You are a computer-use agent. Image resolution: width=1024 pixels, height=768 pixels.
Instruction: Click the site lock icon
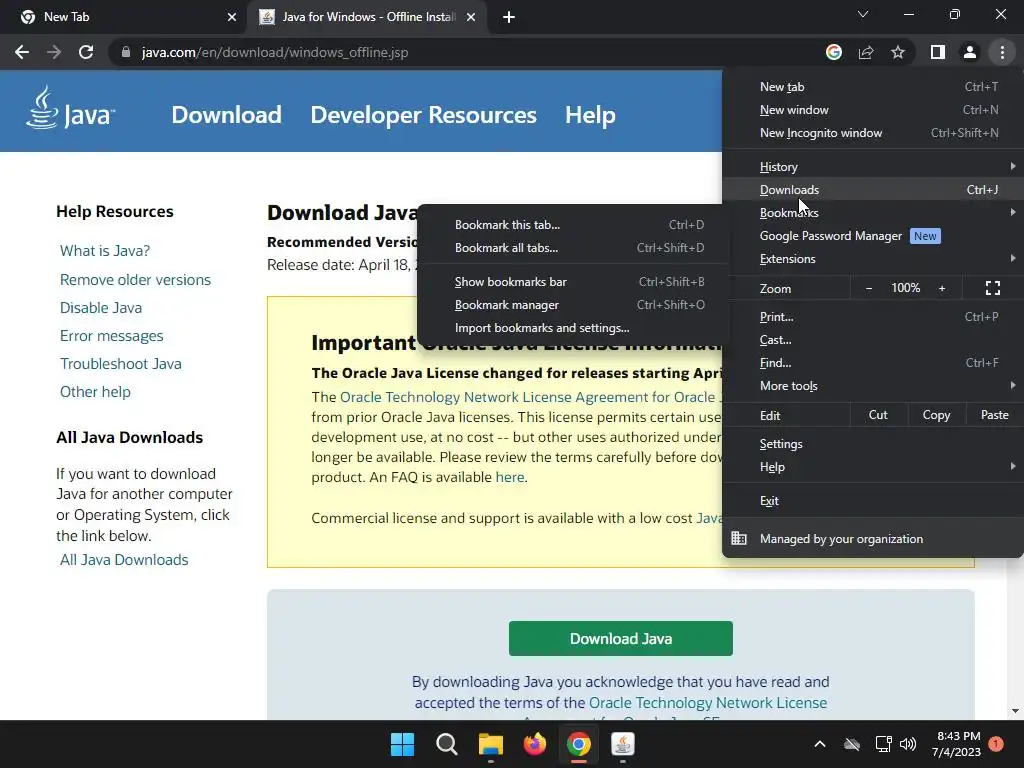126,52
